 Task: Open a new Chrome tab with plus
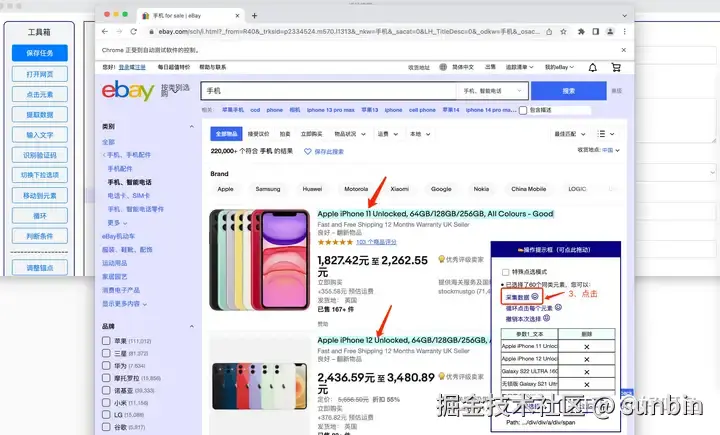click(x=254, y=16)
